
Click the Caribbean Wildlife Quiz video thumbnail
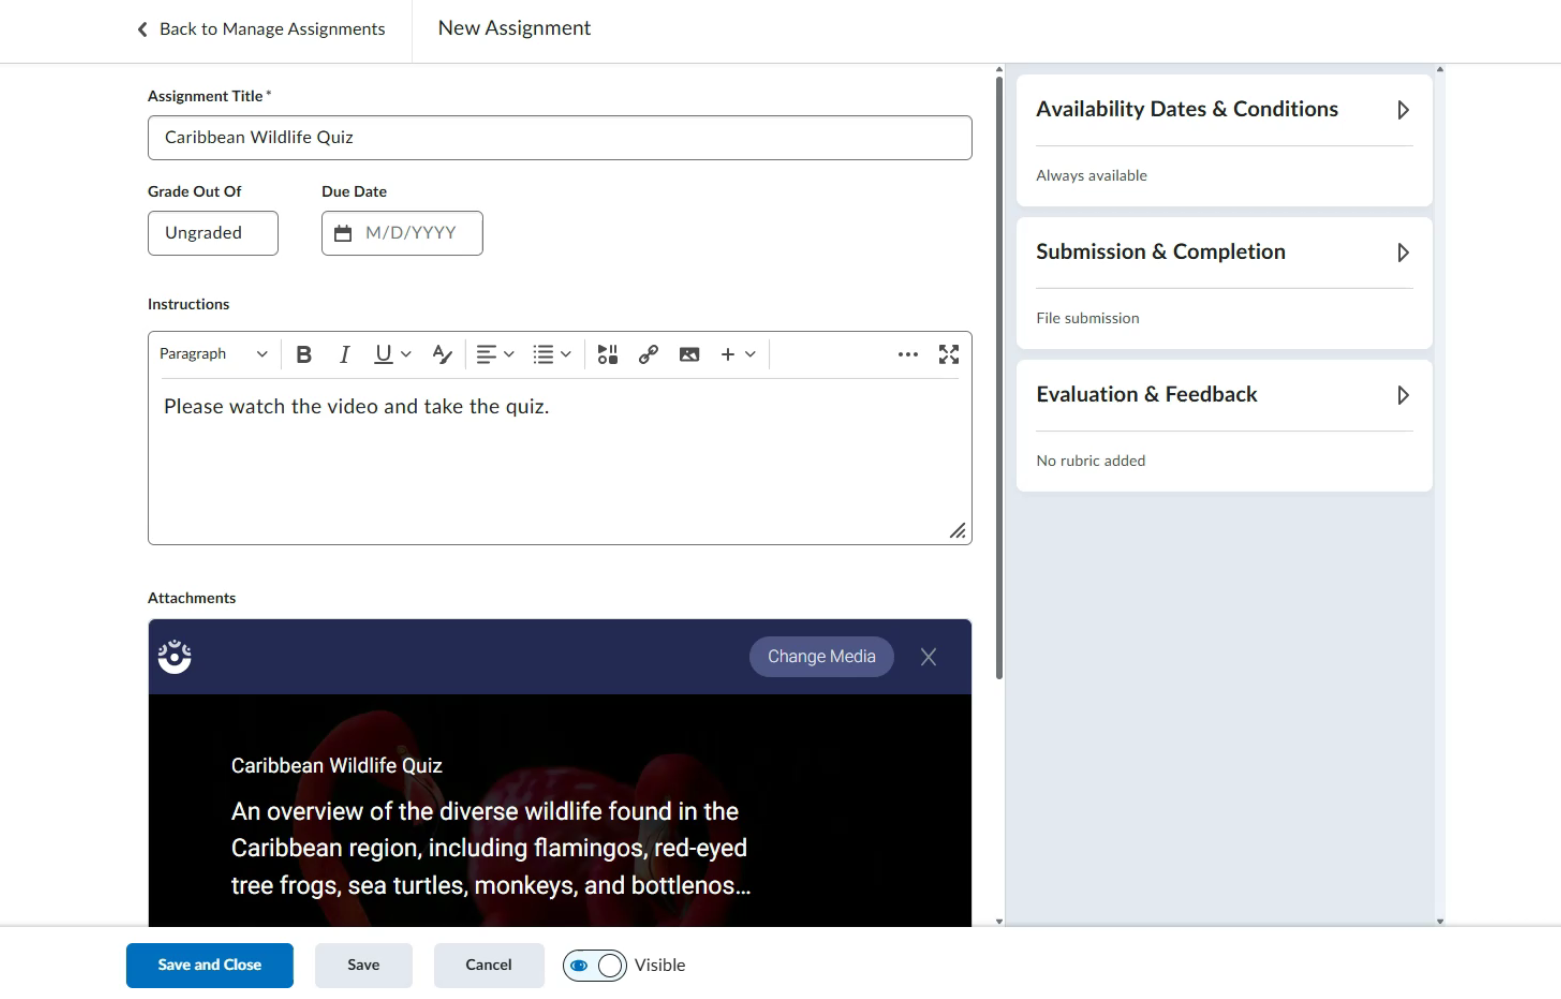click(x=560, y=810)
